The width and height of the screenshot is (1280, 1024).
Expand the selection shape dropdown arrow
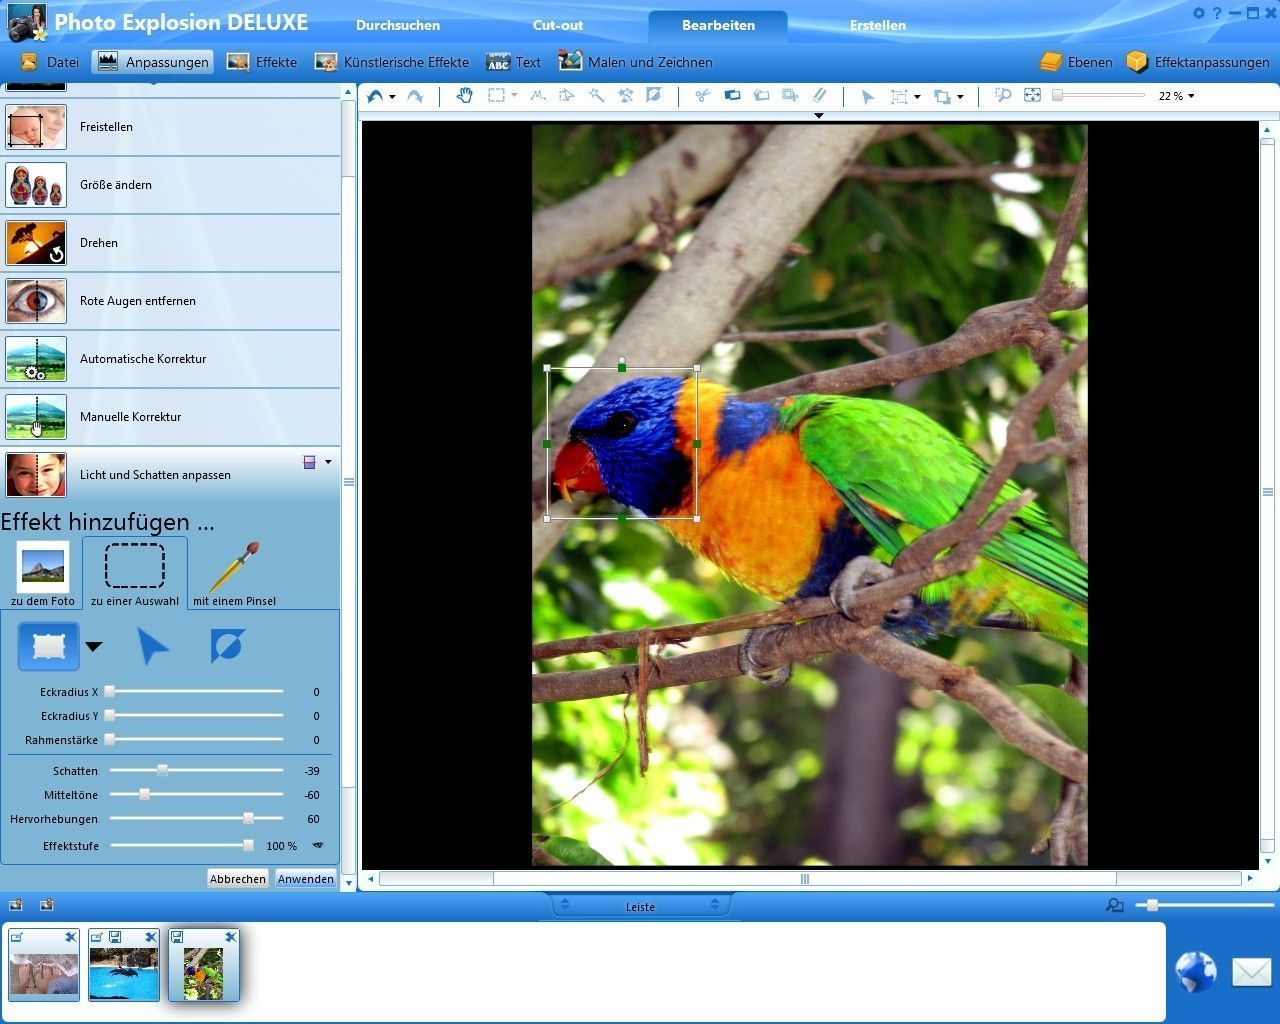(94, 646)
